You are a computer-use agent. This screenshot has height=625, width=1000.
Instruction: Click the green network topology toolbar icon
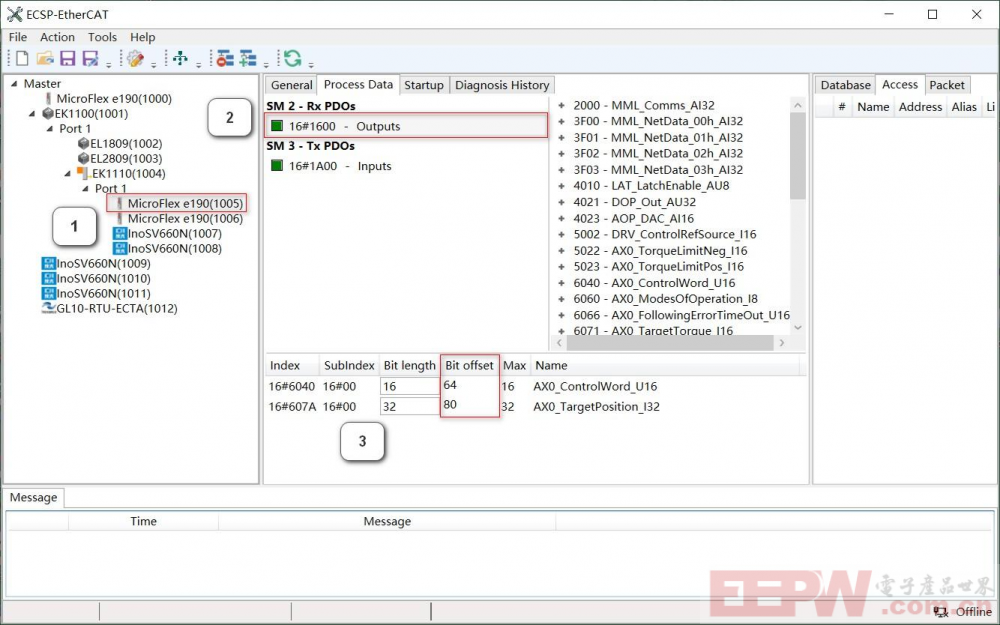180,59
